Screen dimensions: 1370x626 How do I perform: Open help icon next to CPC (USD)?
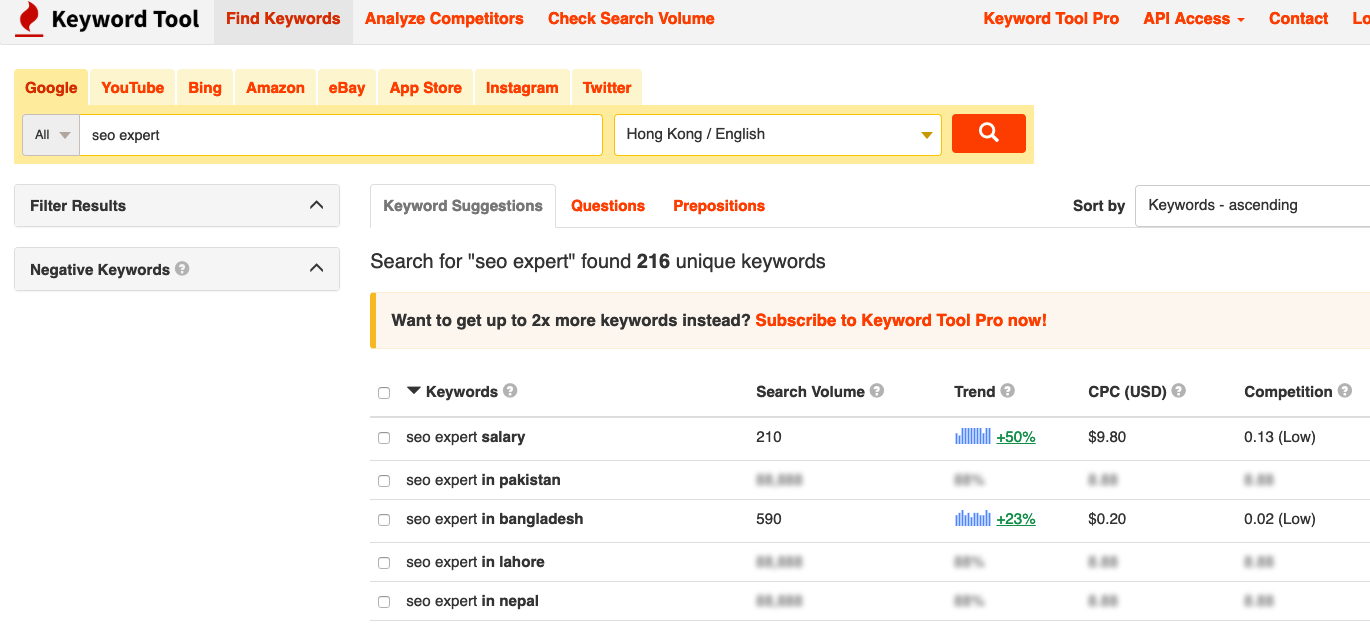1179,391
